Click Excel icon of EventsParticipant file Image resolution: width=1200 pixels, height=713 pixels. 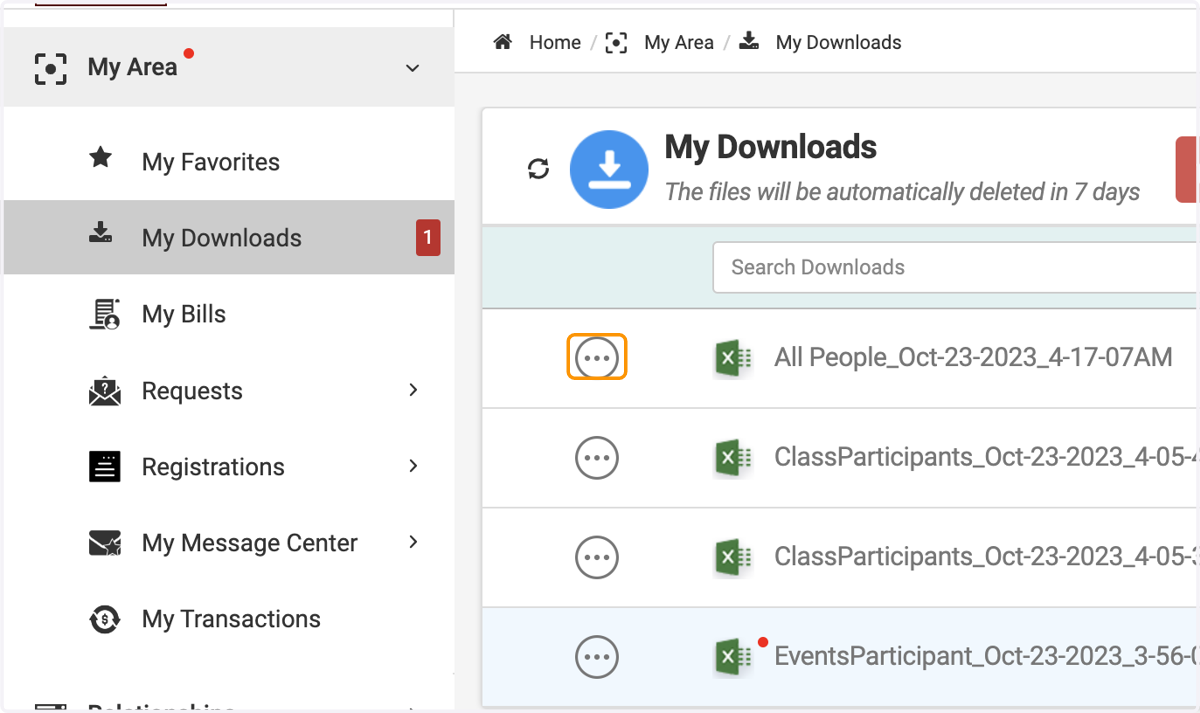pos(733,656)
